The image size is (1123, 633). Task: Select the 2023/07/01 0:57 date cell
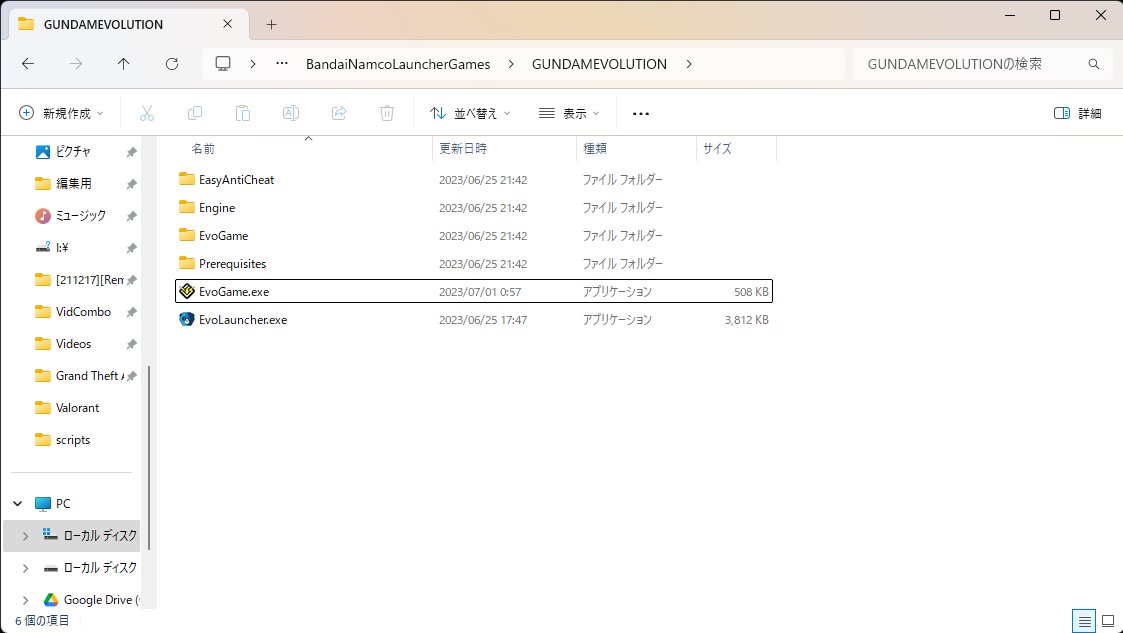[480, 291]
